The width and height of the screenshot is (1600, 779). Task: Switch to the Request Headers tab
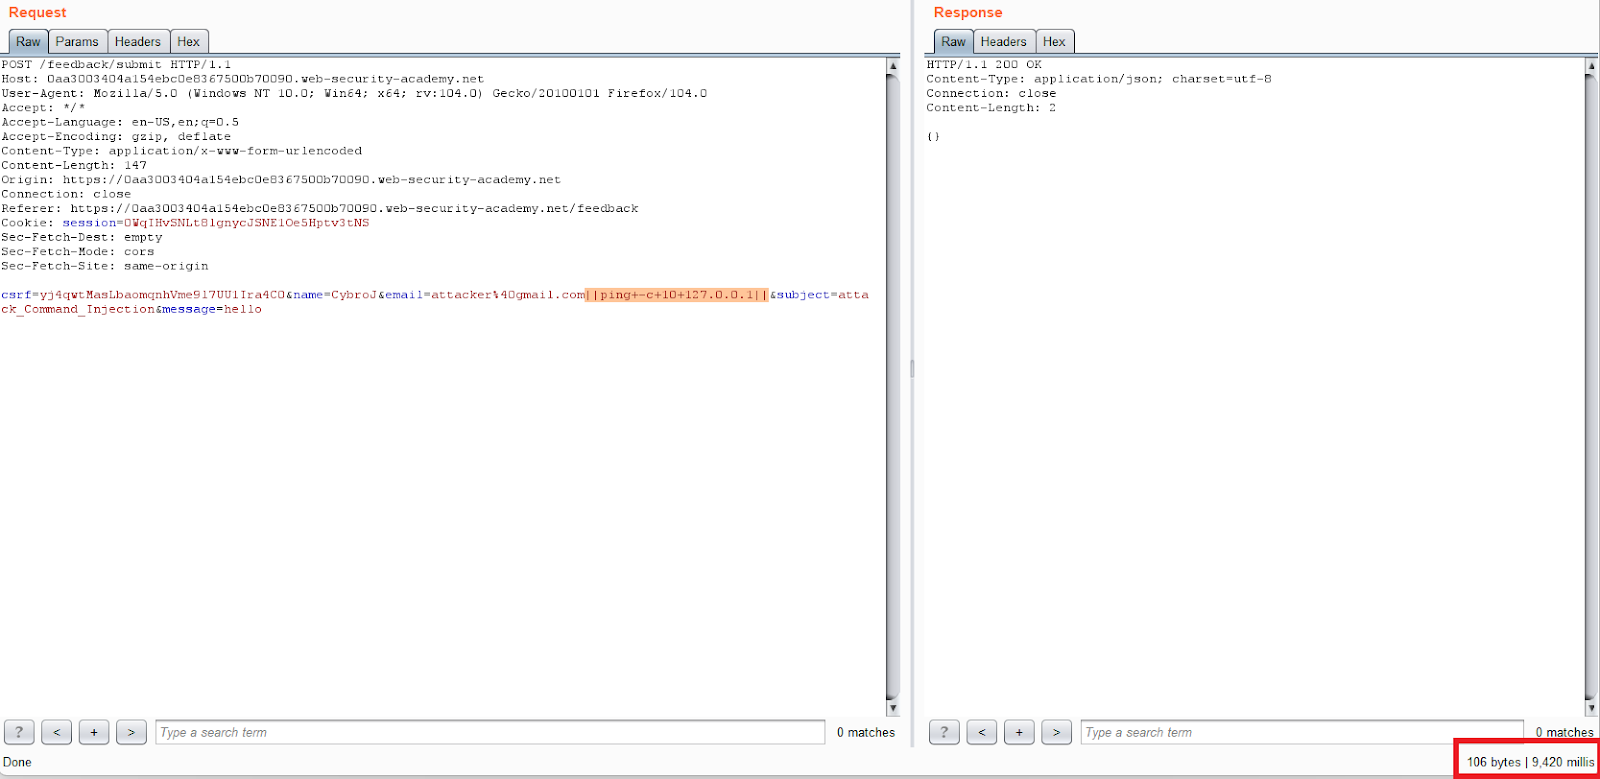click(x=138, y=42)
